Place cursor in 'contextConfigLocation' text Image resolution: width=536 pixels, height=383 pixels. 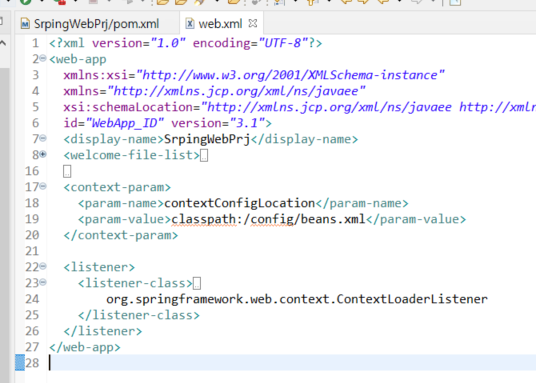[x=239, y=203]
